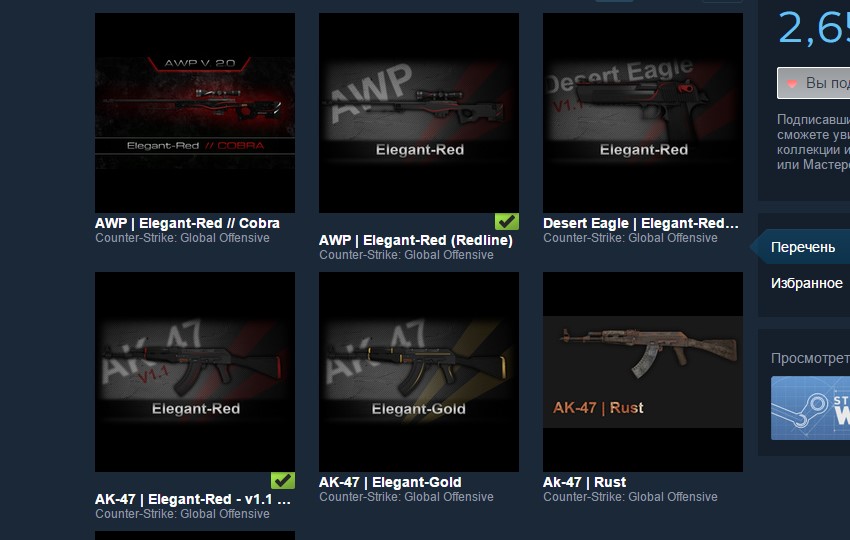Open AWP | Elegant-Red (Redline) title link

pos(416,240)
